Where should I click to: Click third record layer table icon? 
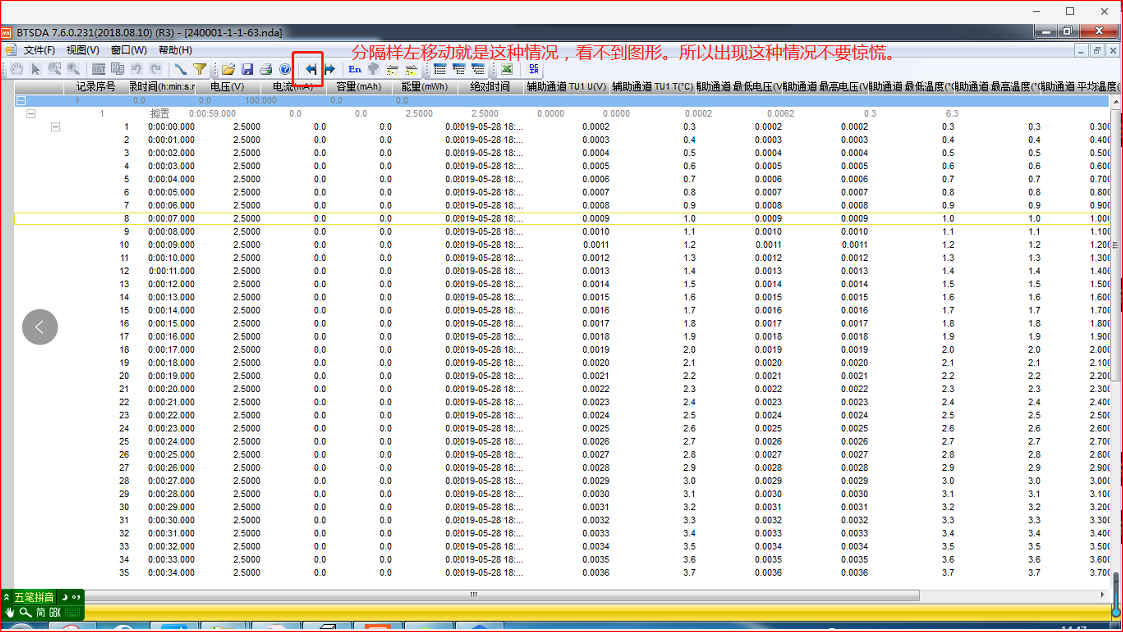tap(478, 69)
